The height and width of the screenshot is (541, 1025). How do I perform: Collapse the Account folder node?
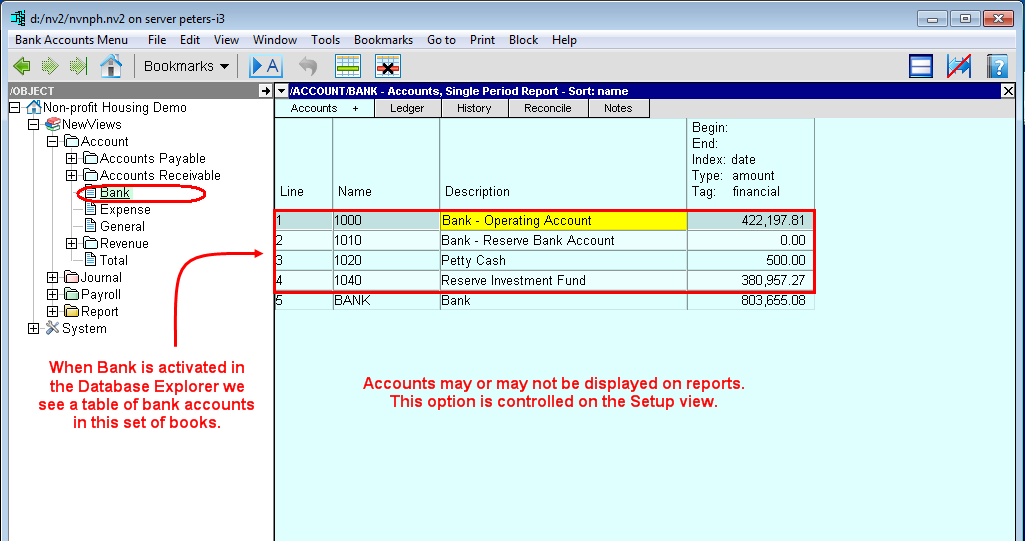[x=53, y=141]
